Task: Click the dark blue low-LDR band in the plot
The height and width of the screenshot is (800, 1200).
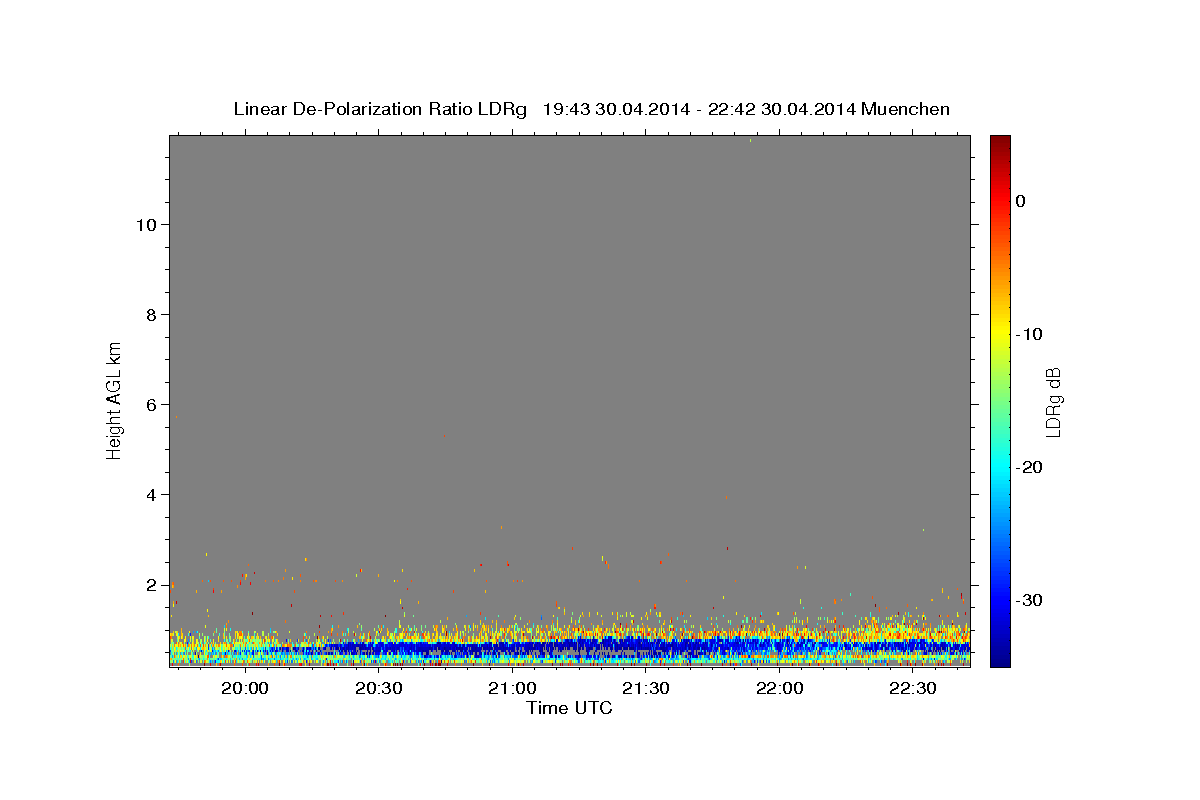Action: [640, 648]
